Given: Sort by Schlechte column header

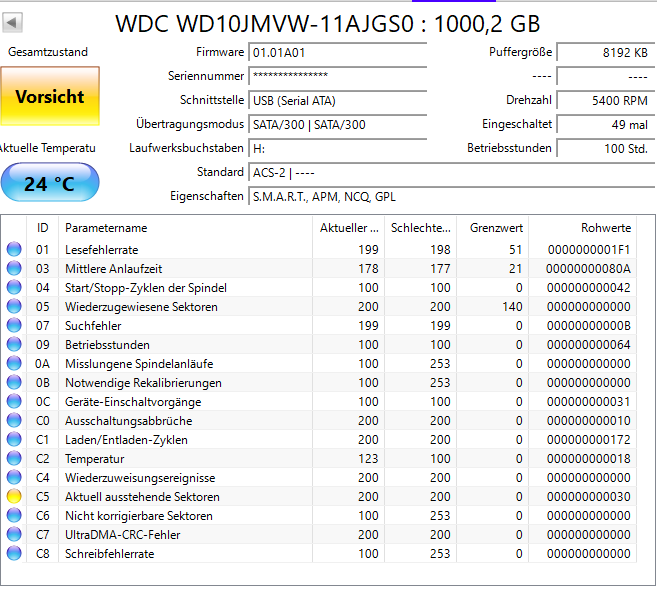Looking at the screenshot, I should coord(421,228).
